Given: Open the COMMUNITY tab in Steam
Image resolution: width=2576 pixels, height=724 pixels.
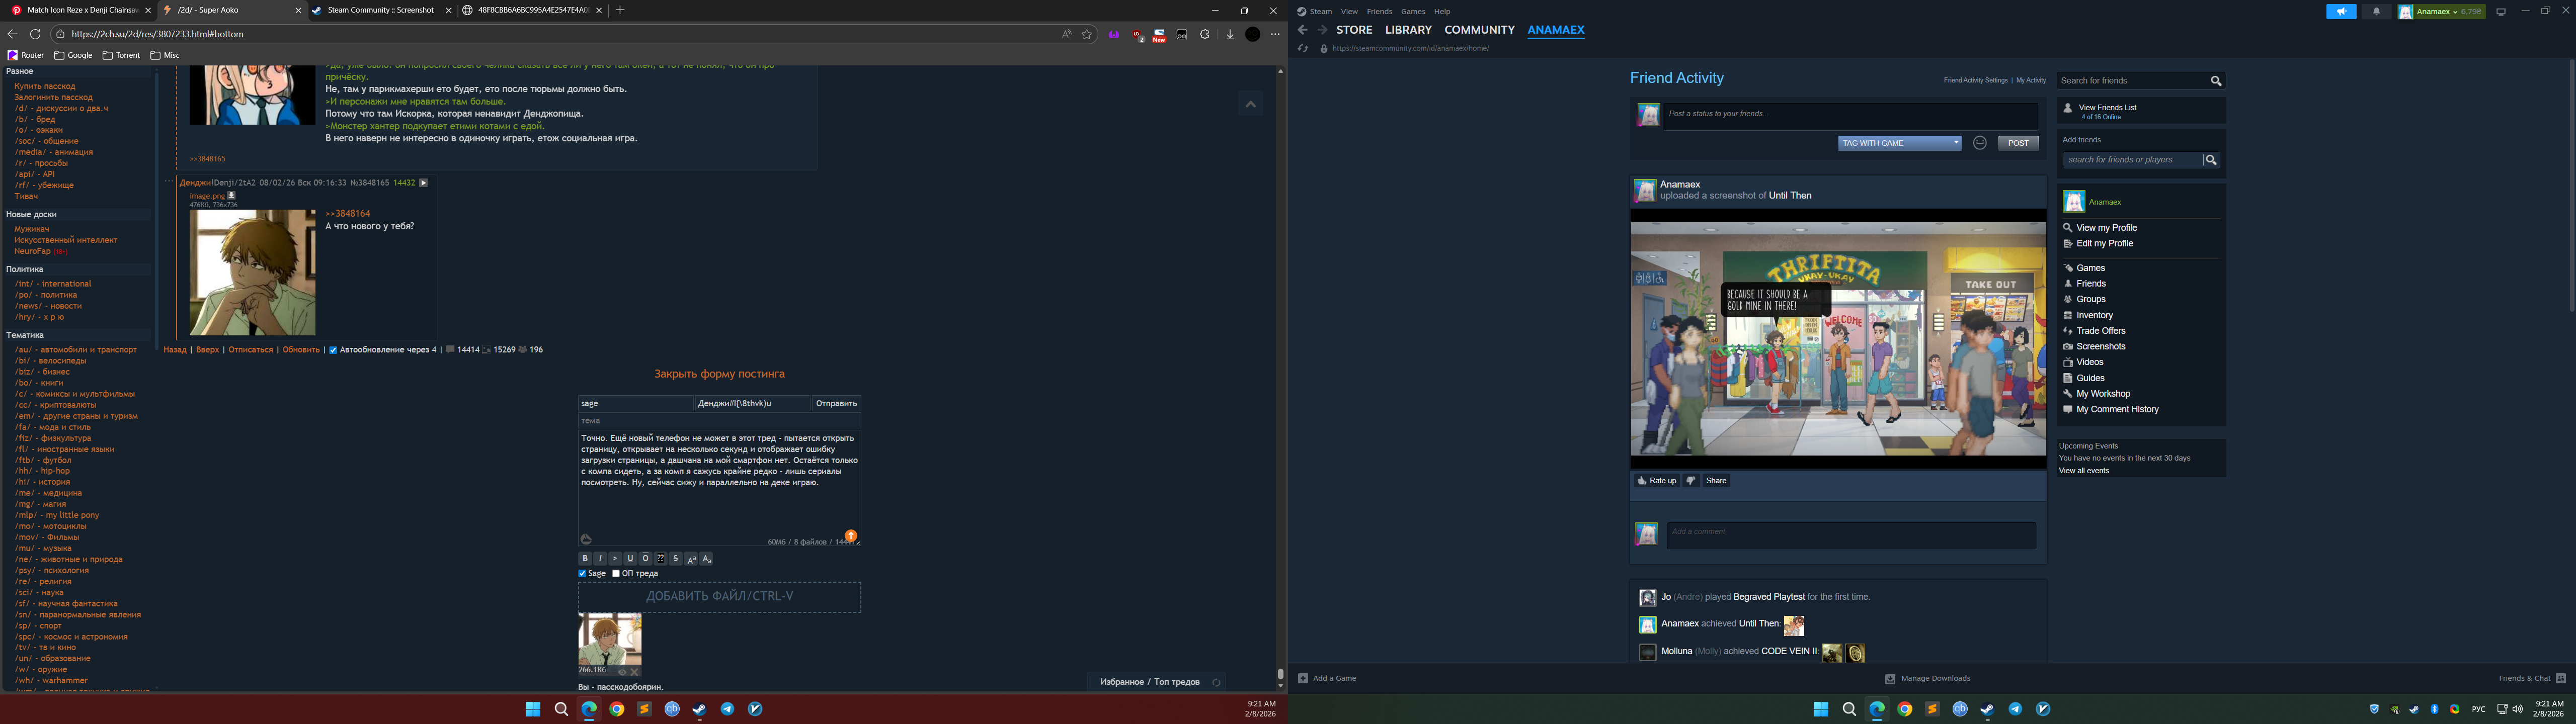Looking at the screenshot, I should coord(1479,30).
